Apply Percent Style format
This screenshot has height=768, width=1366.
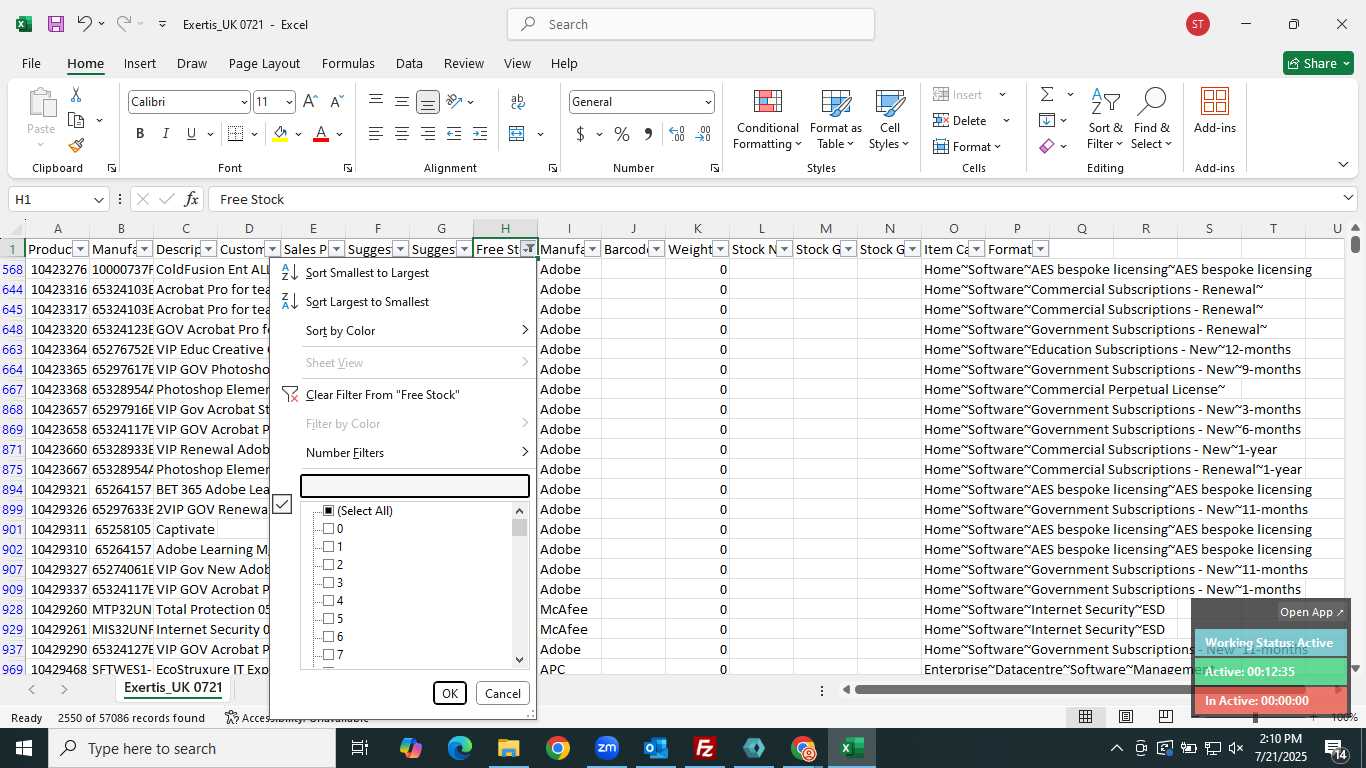[x=622, y=134]
